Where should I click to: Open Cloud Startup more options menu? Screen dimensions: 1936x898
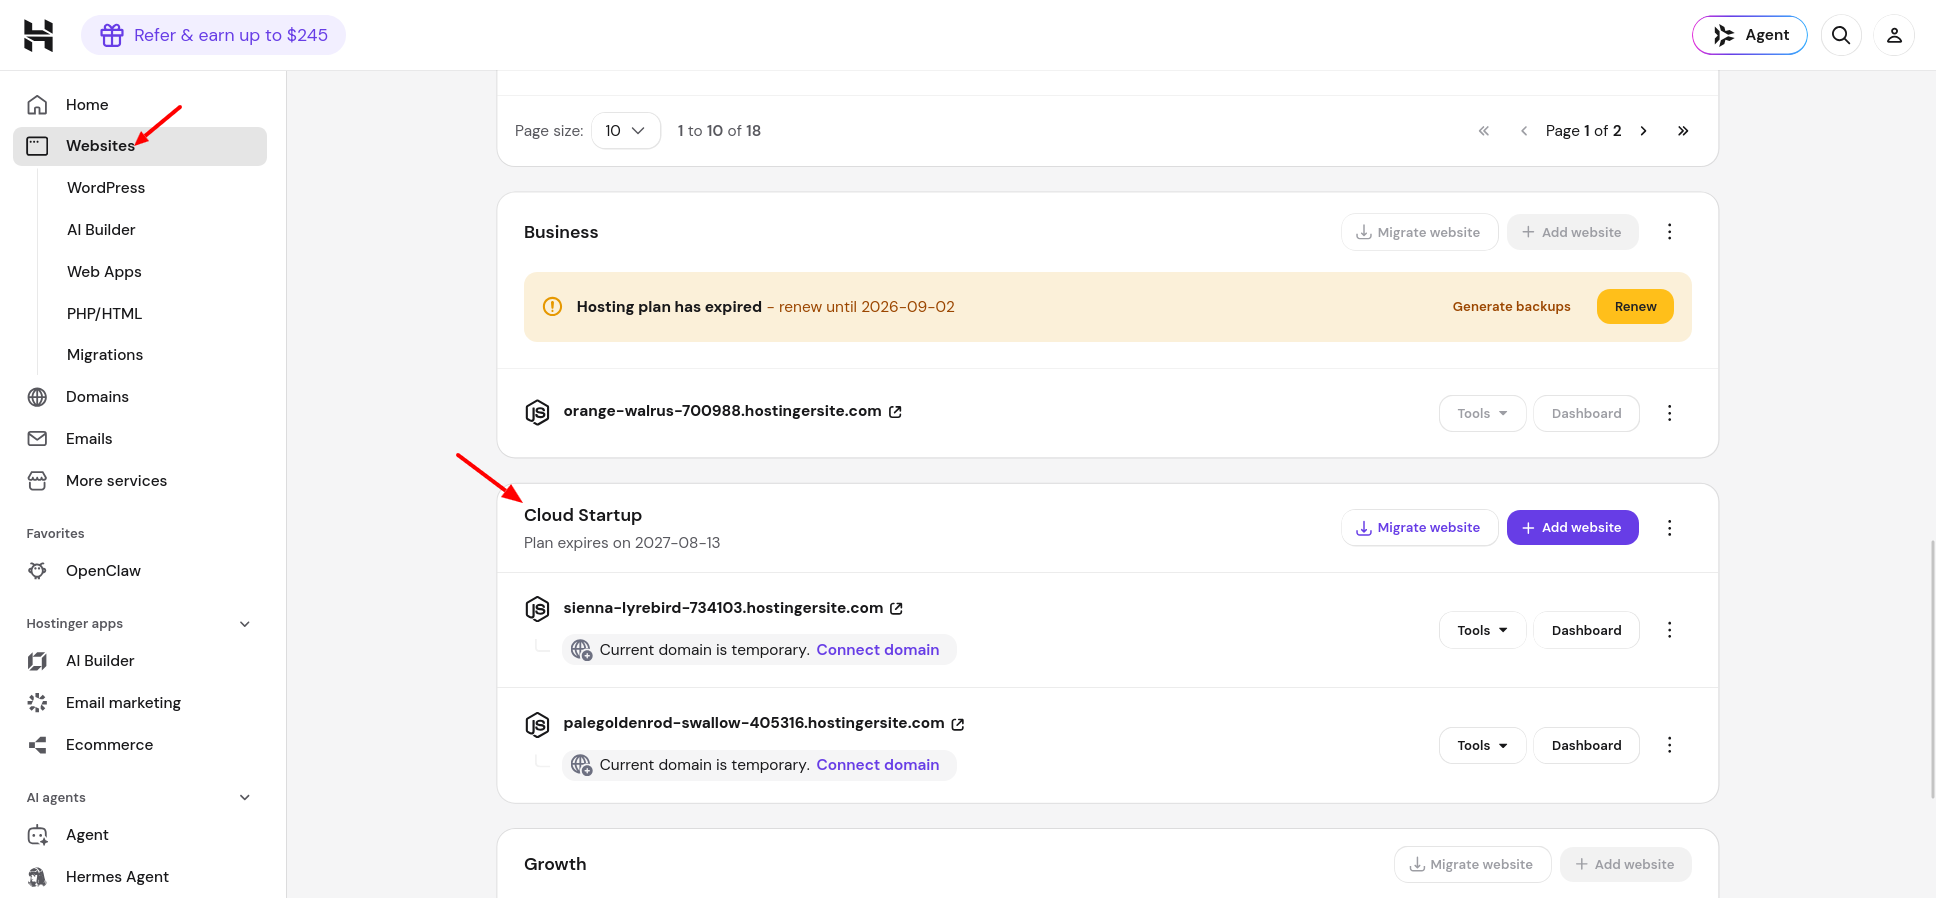(x=1669, y=528)
